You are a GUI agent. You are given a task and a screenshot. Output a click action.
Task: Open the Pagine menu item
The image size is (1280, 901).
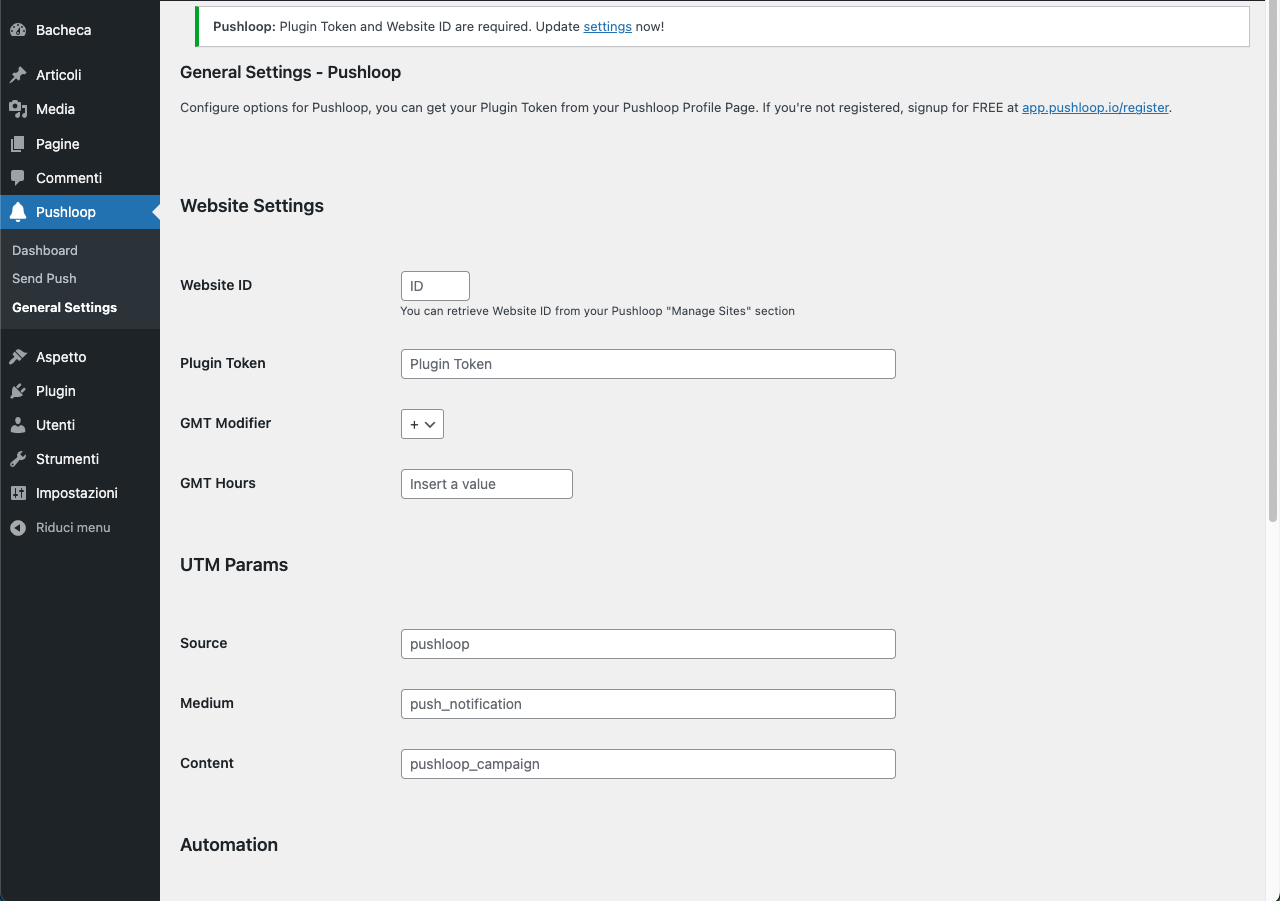80,144
